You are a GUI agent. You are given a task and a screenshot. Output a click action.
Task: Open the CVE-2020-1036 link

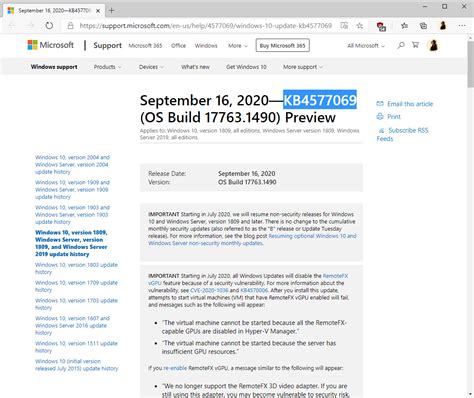(x=209, y=290)
